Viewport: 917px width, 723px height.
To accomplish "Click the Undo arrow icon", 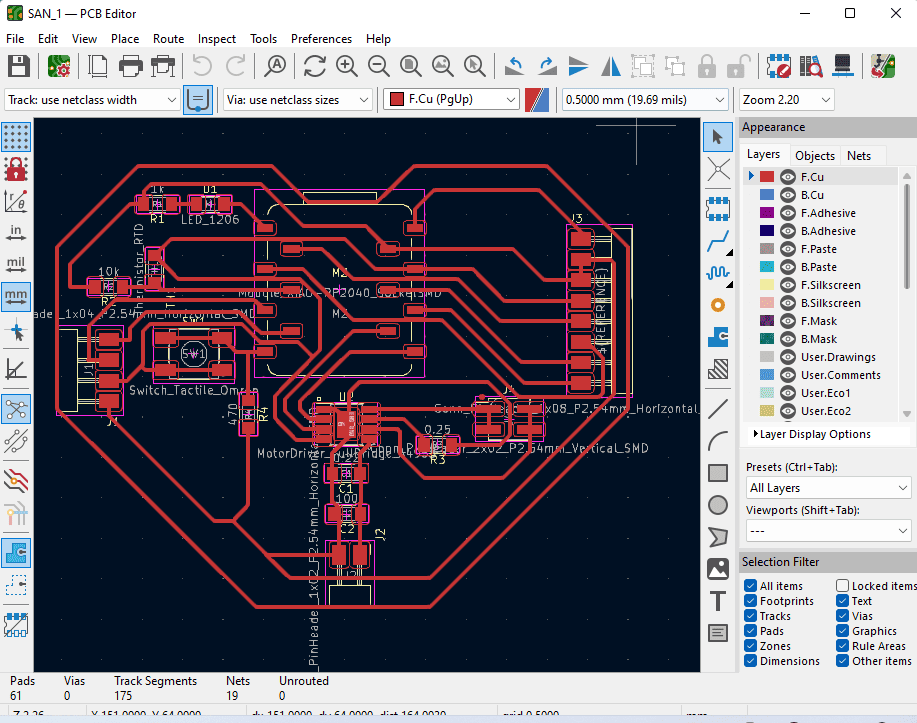I will click(202, 66).
